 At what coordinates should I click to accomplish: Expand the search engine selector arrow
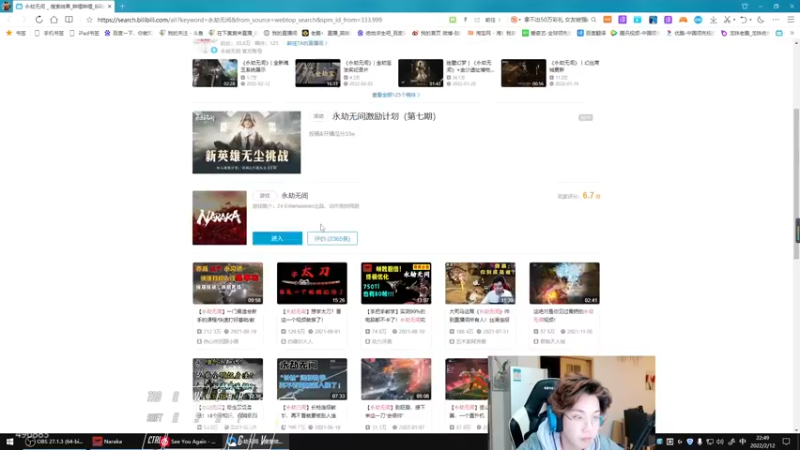point(519,20)
